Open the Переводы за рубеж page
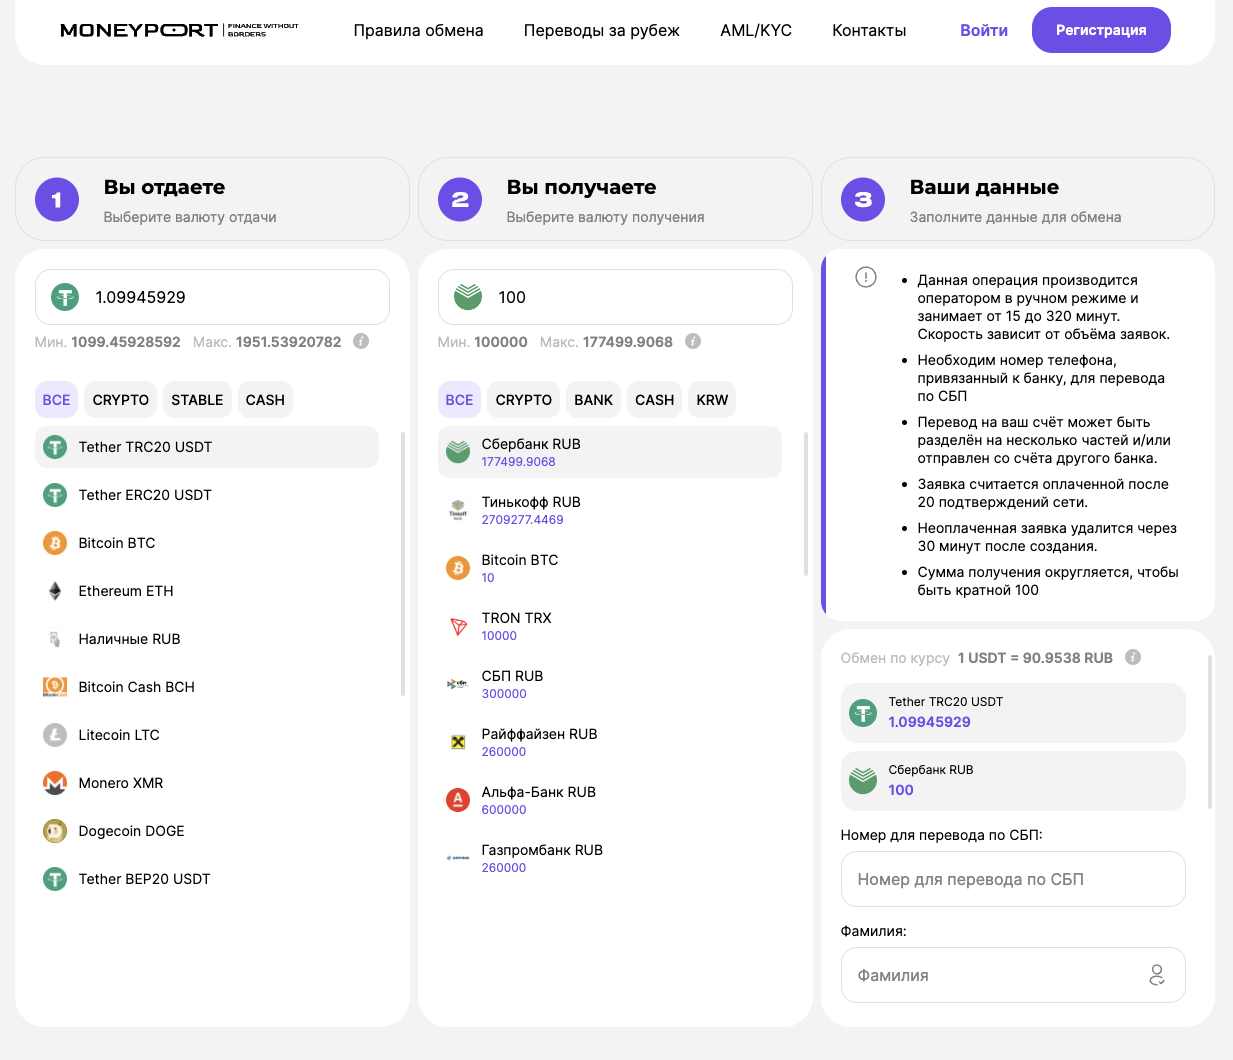1233x1060 pixels. coord(602,31)
